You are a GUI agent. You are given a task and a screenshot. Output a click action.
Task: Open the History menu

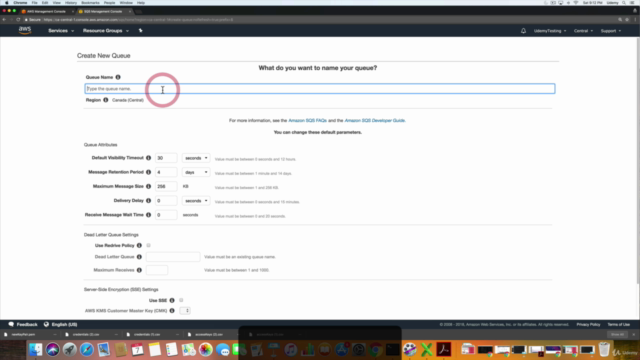pyautogui.click(x=71, y=3)
